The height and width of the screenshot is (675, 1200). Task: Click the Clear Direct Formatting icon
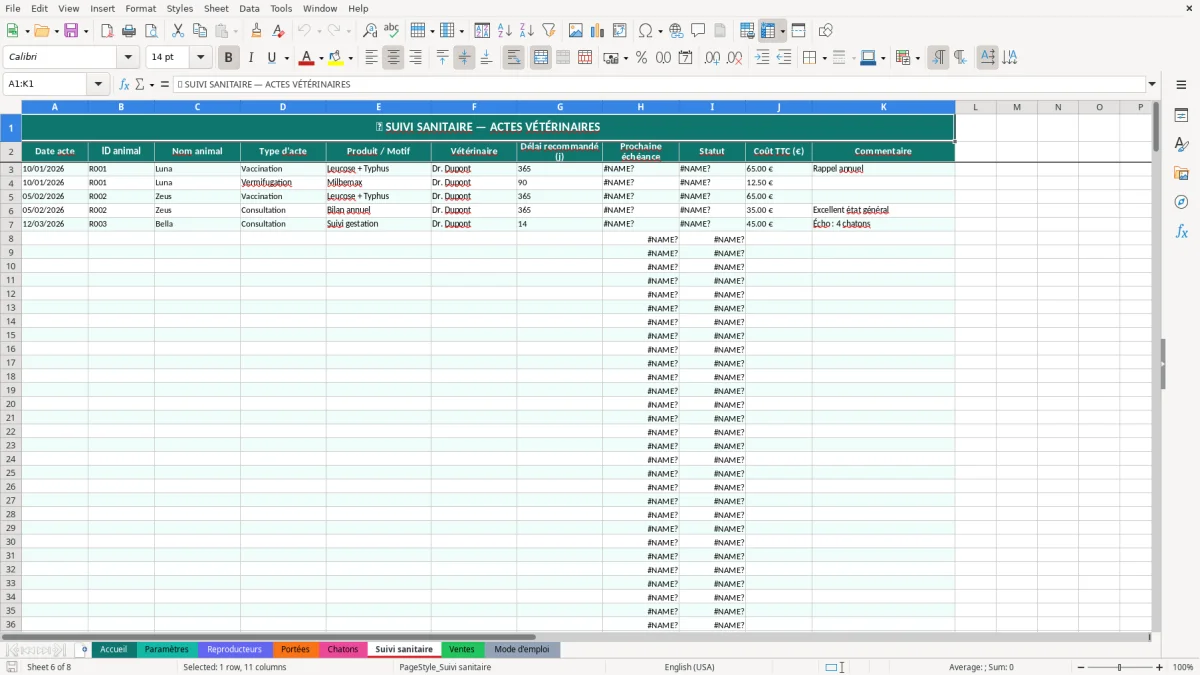pyautogui.click(x=279, y=31)
